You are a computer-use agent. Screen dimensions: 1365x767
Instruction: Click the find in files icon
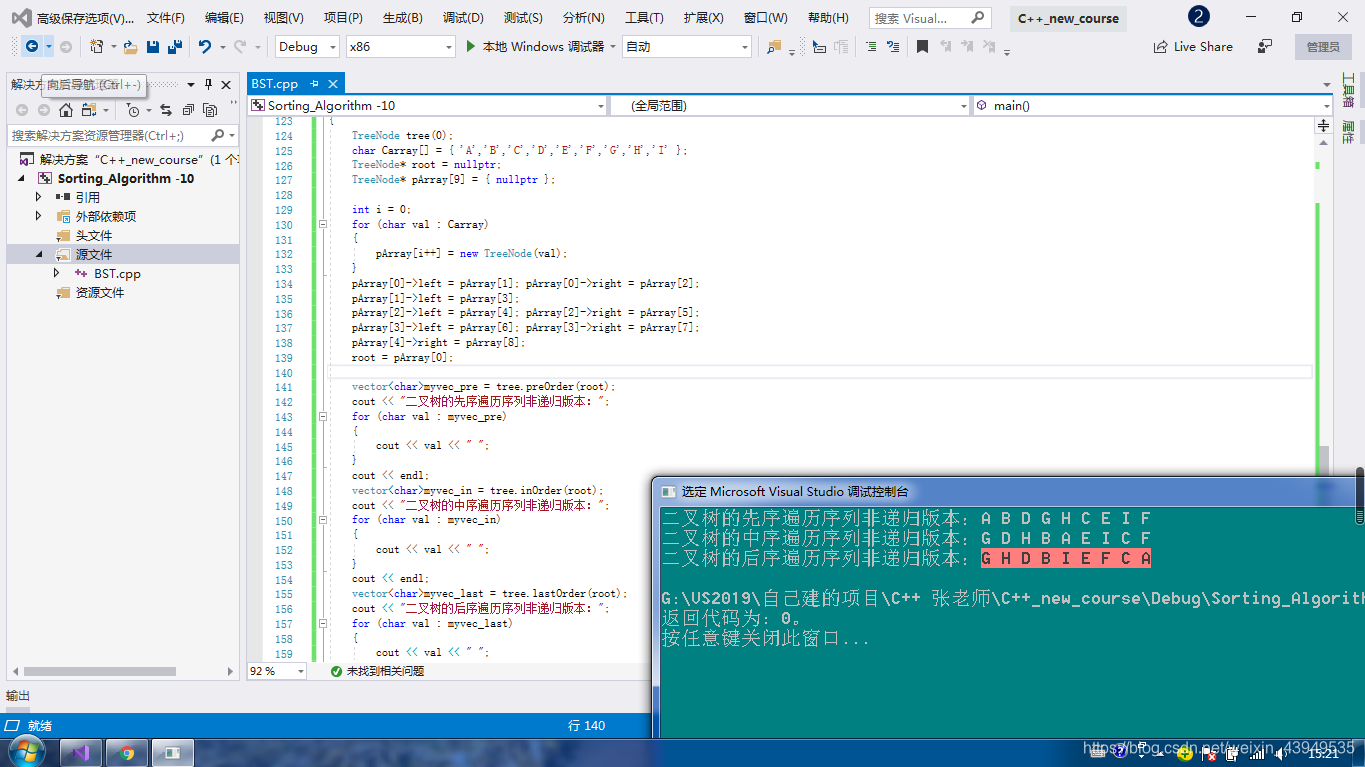pos(773,46)
